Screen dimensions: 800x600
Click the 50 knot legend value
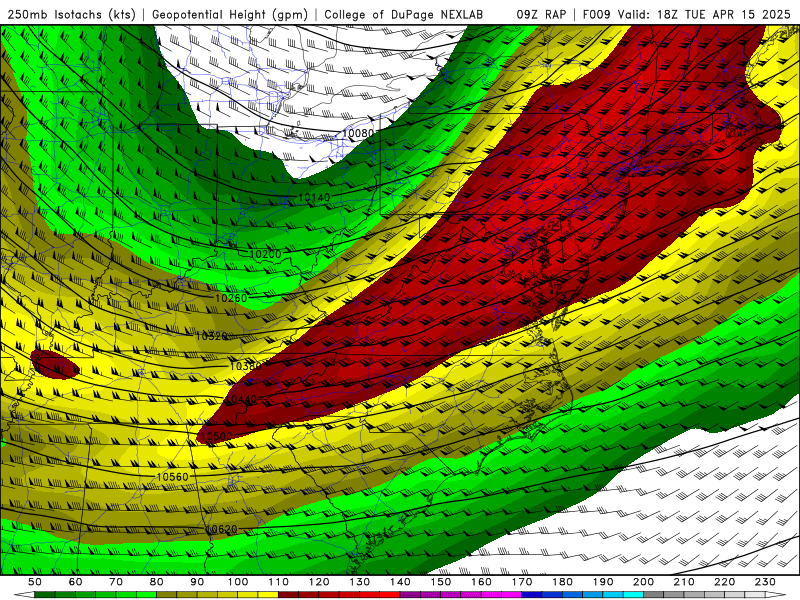tap(35, 582)
